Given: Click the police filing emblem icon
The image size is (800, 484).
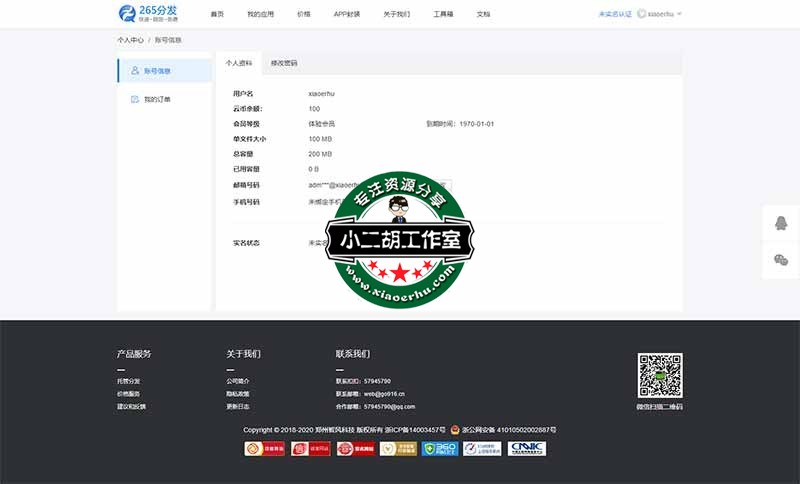Looking at the screenshot, I should coord(455,429).
